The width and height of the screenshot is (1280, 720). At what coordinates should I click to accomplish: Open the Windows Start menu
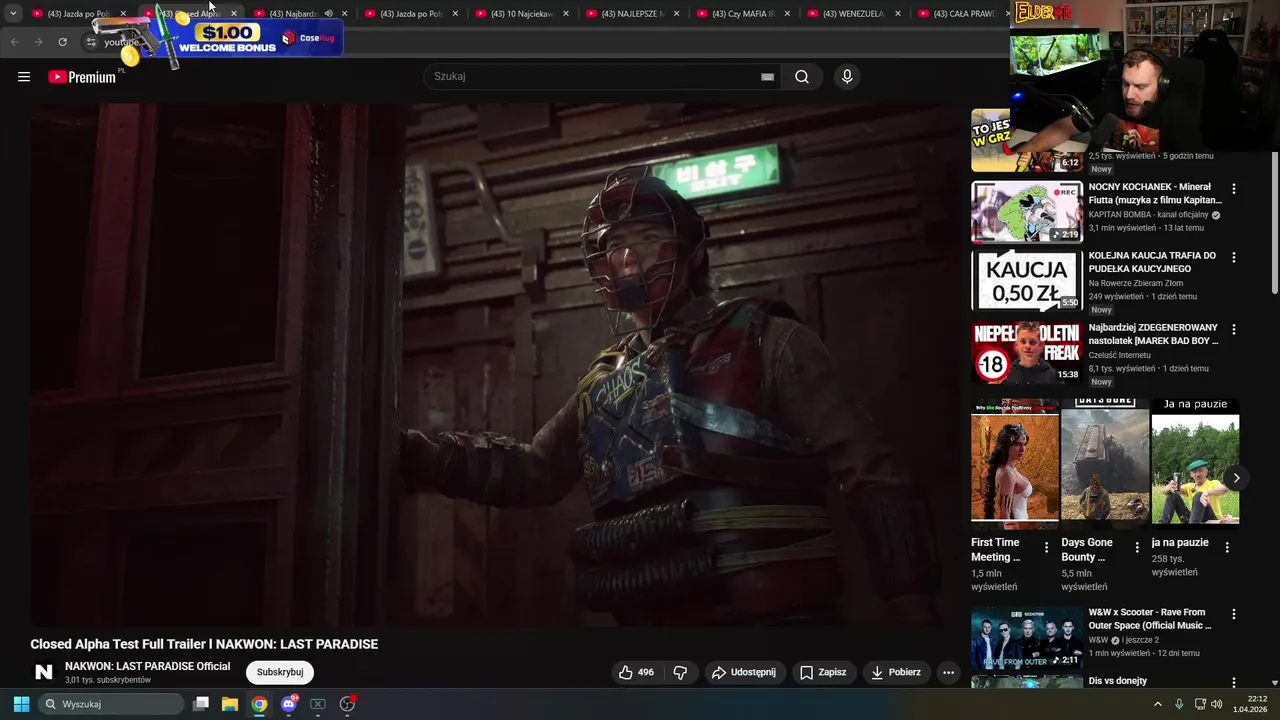[21, 704]
